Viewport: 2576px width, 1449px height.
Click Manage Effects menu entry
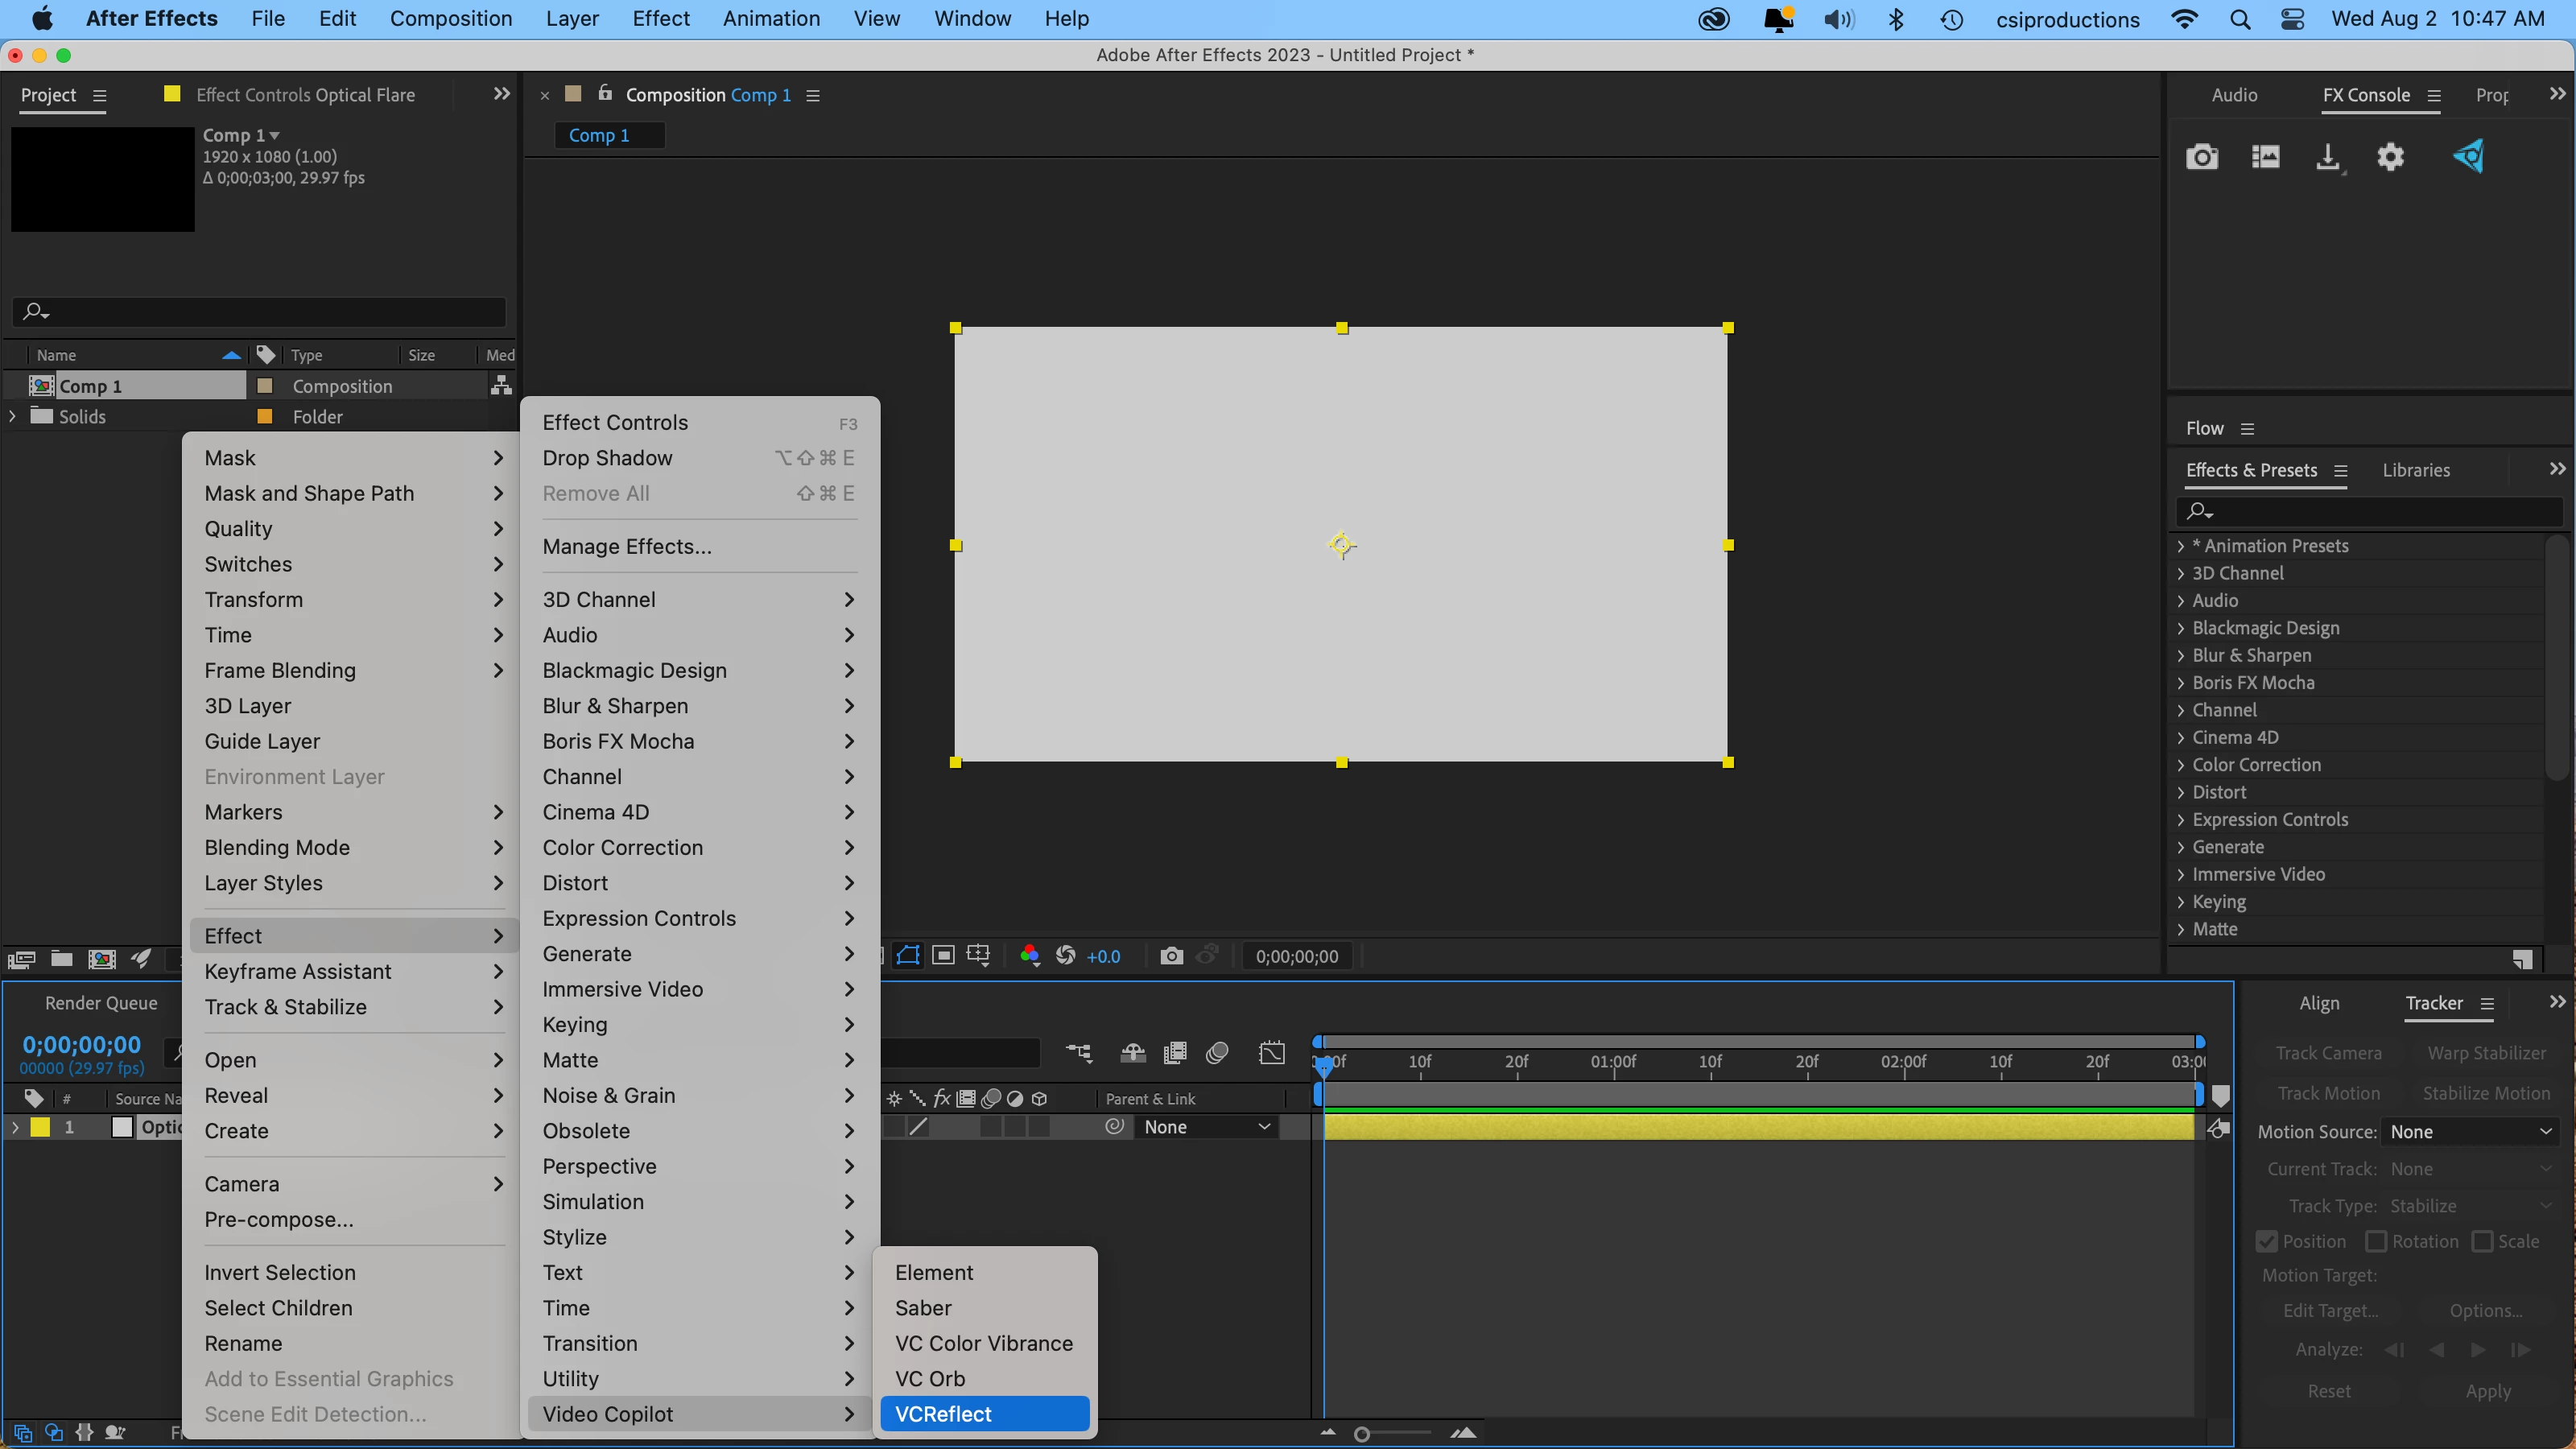pyautogui.click(x=627, y=546)
